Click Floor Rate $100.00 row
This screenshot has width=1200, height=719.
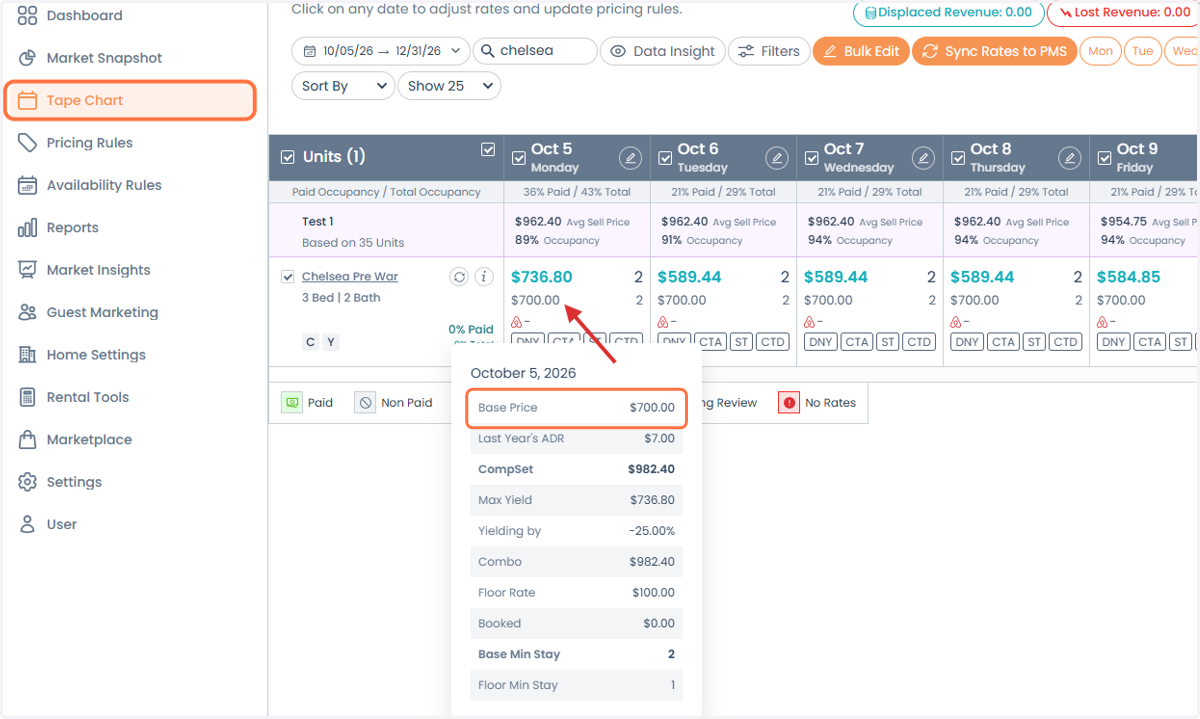(576, 593)
